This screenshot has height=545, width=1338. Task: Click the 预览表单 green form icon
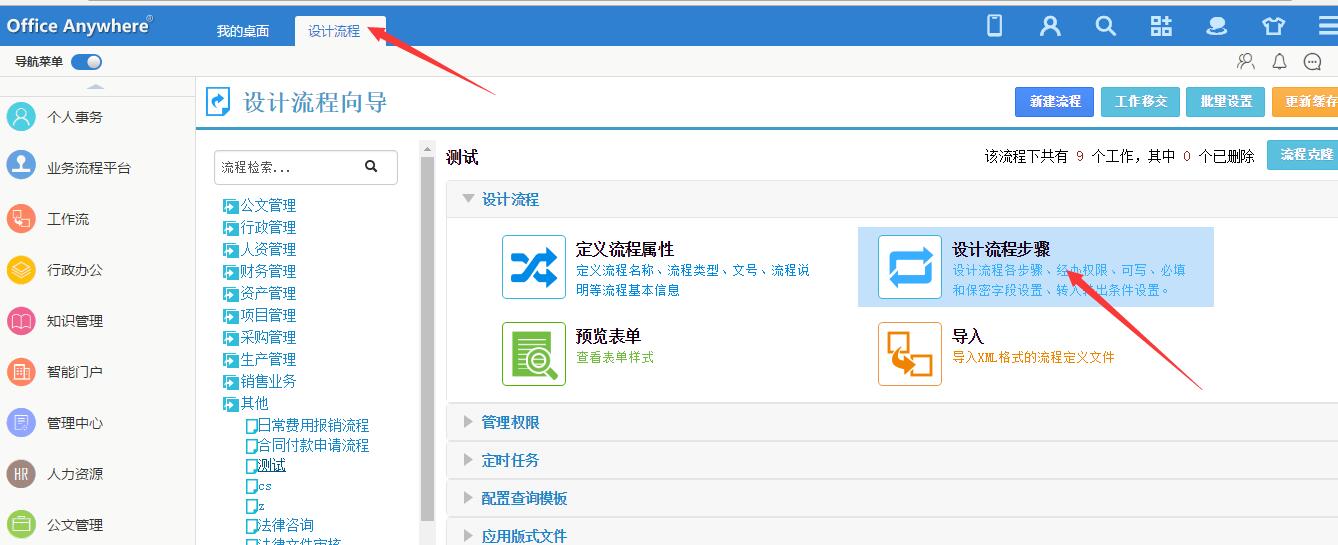pyautogui.click(x=534, y=353)
